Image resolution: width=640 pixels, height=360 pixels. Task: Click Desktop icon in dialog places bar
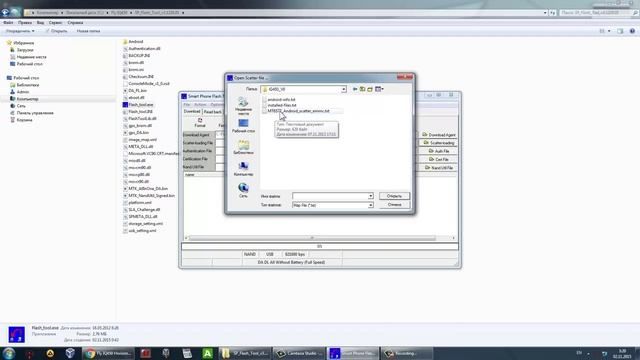tap(243, 126)
